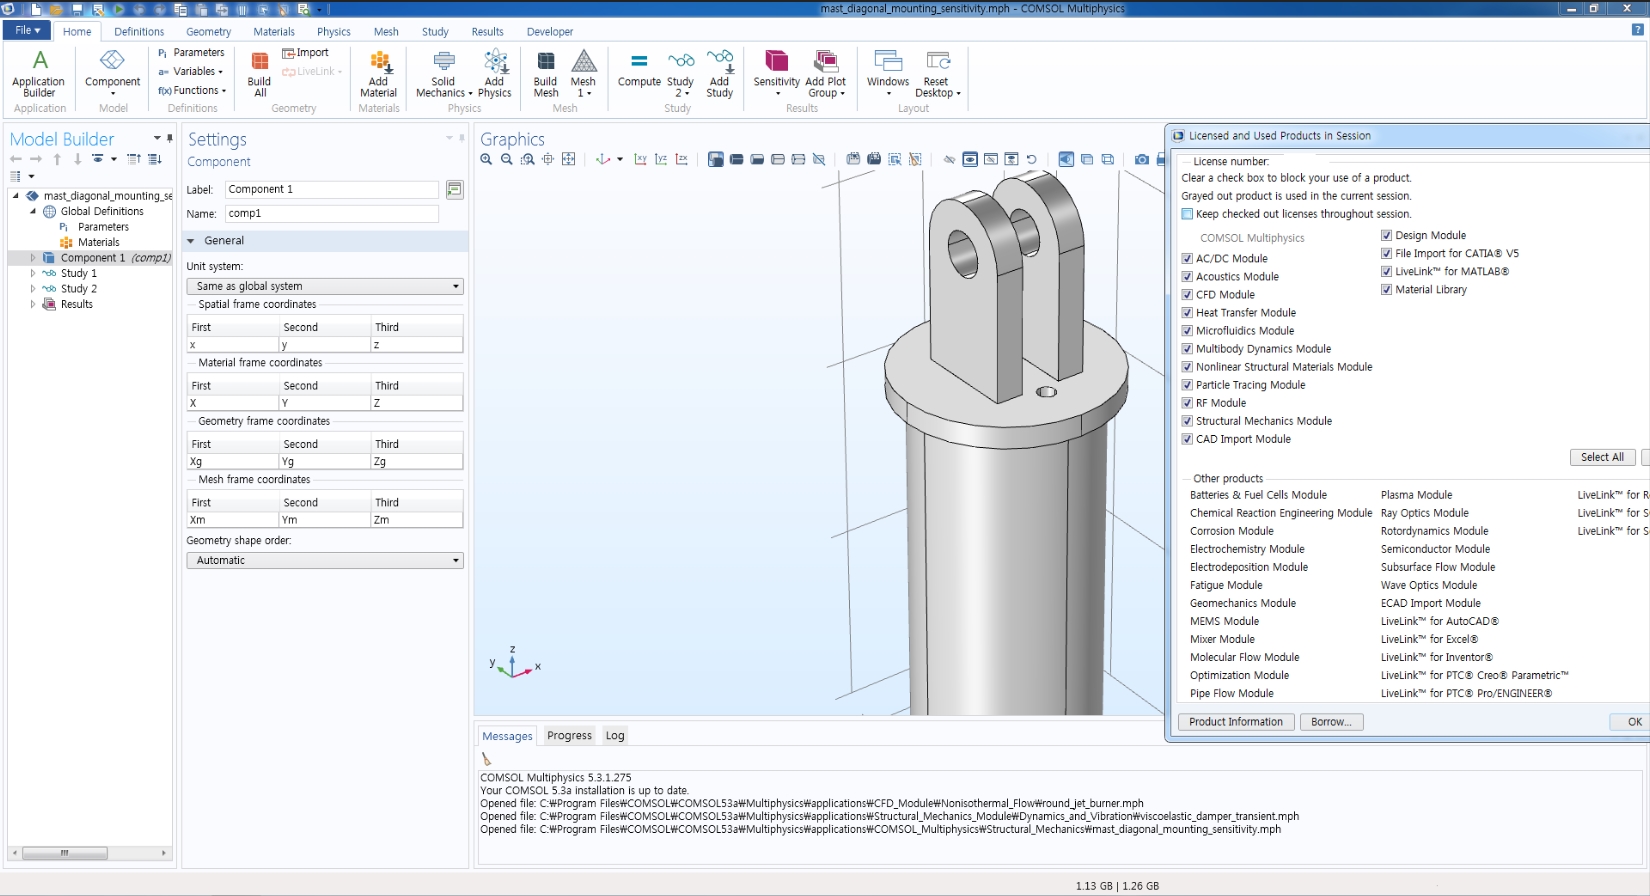Enable Keep checked out licenses throughout session

[x=1187, y=214]
